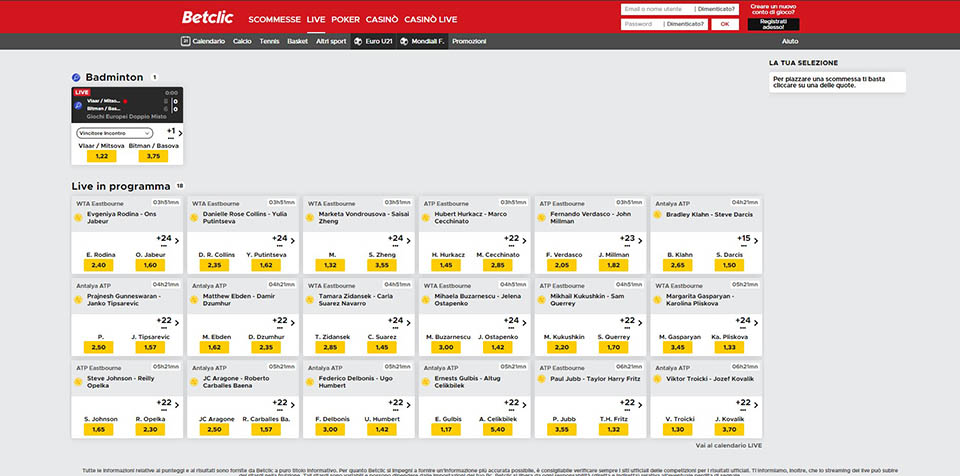The image size is (960, 476).
Task: Click tennis ball icon for Troicki - Kovalik
Action: (x=657, y=379)
